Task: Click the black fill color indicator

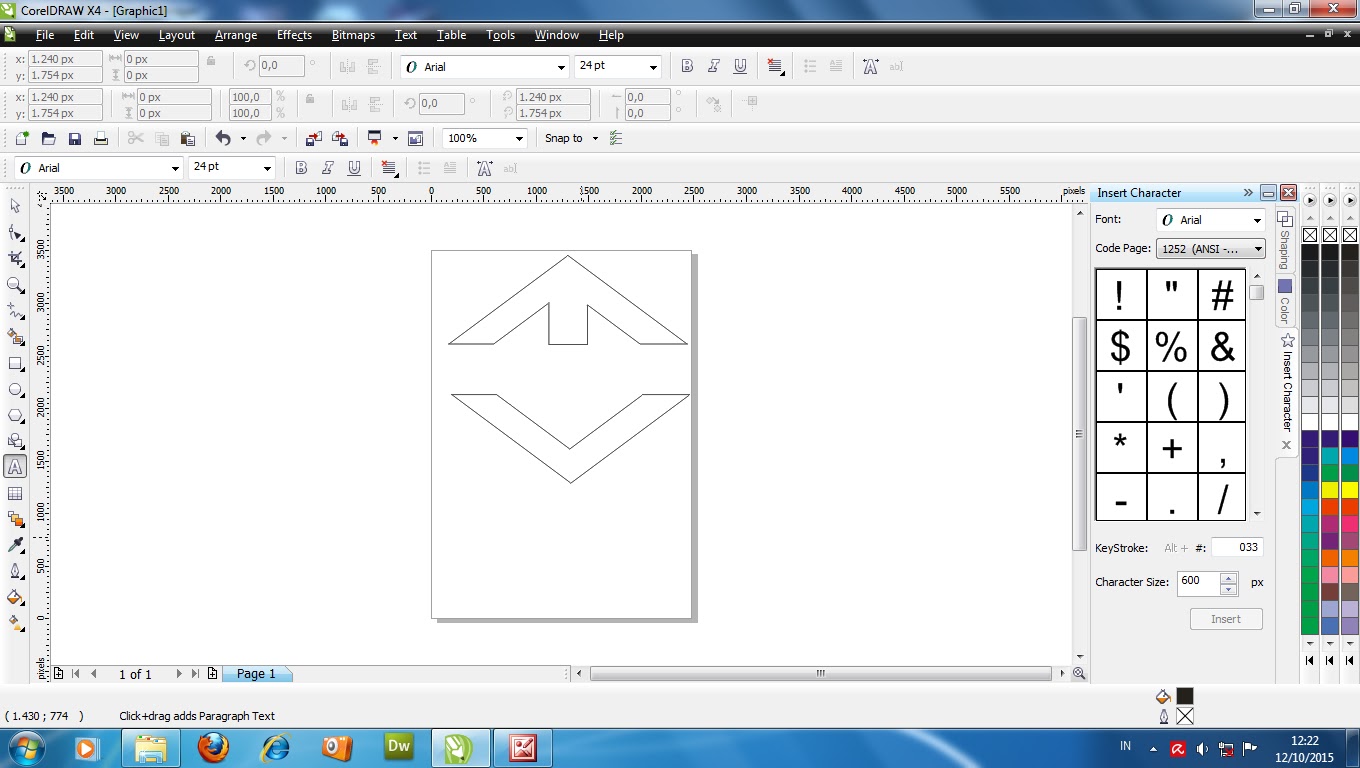Action: 1185,696
